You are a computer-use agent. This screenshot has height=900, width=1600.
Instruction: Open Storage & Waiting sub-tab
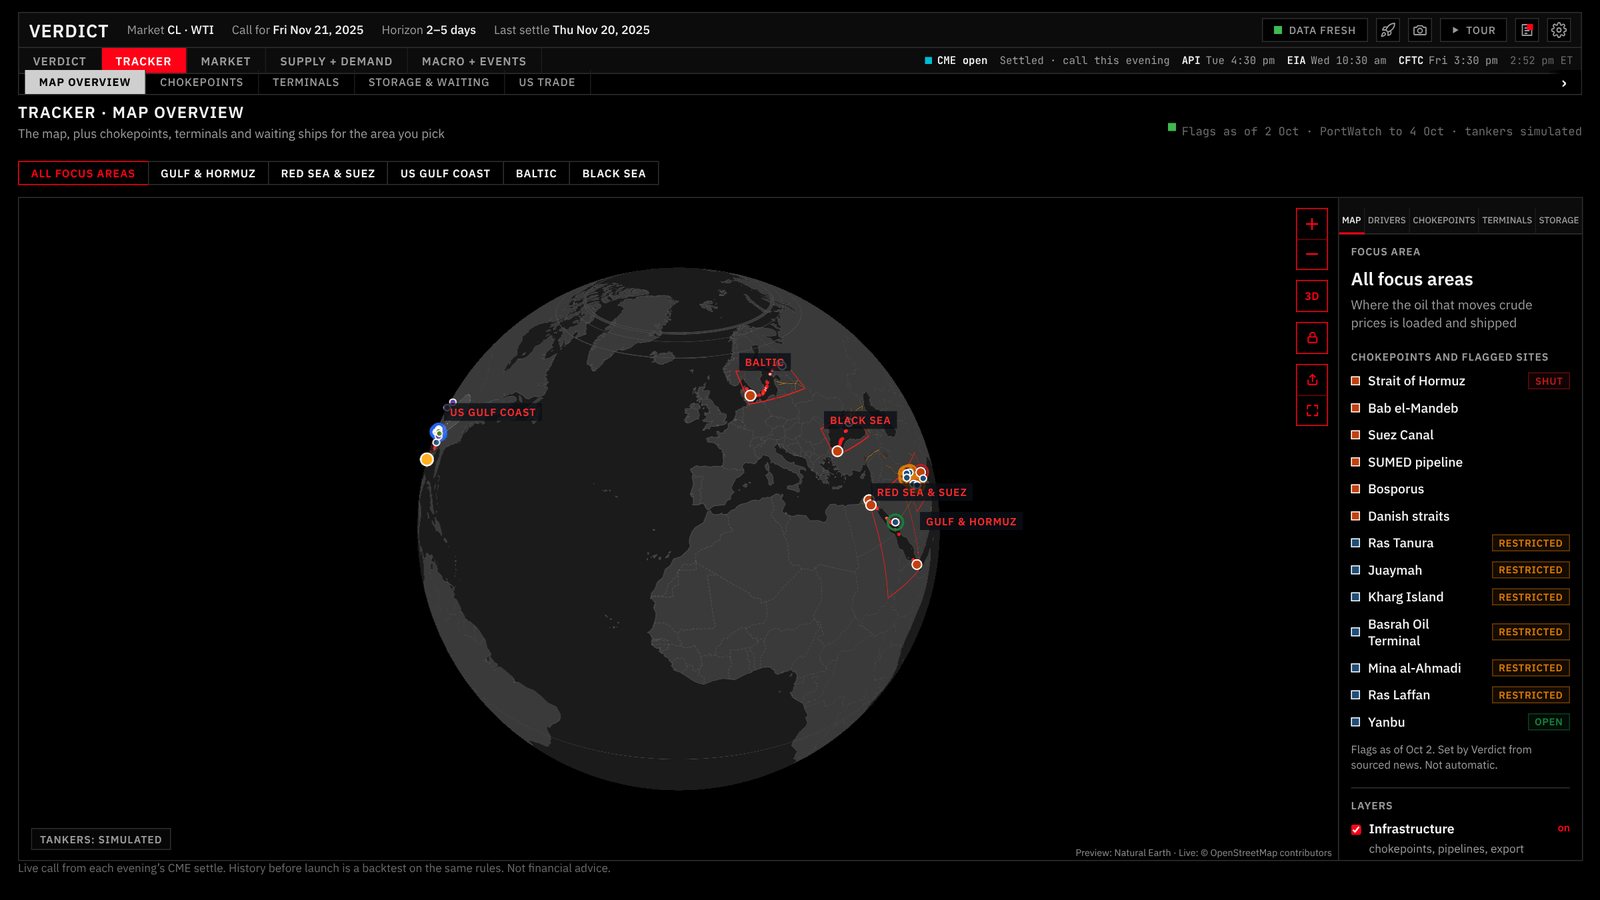[x=429, y=82]
